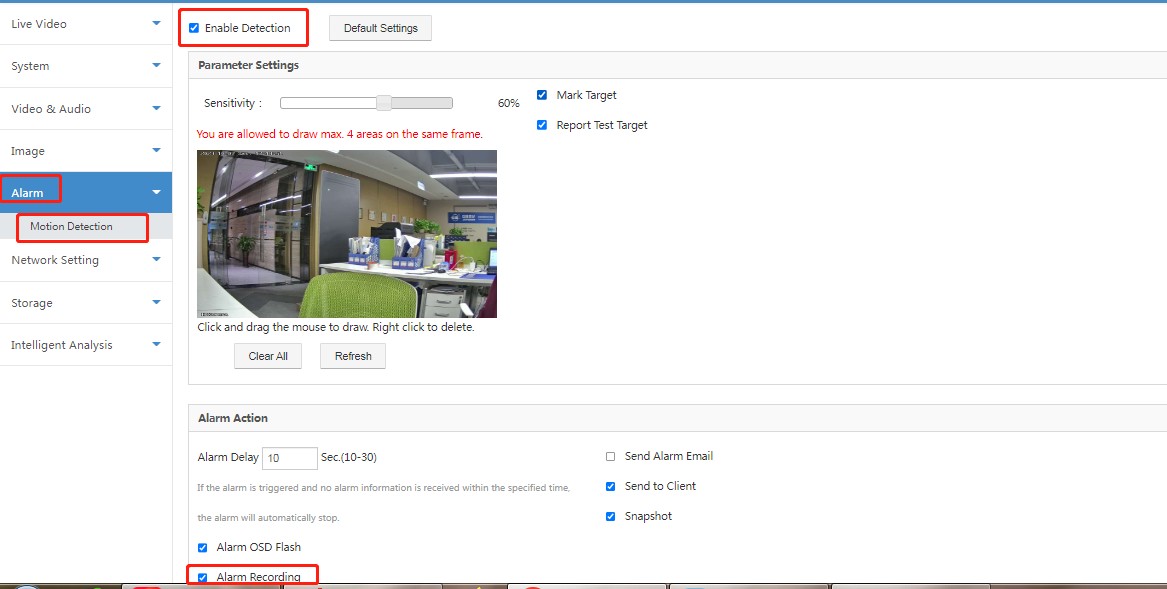Enable the Send Alarm Email checkbox

click(x=611, y=457)
